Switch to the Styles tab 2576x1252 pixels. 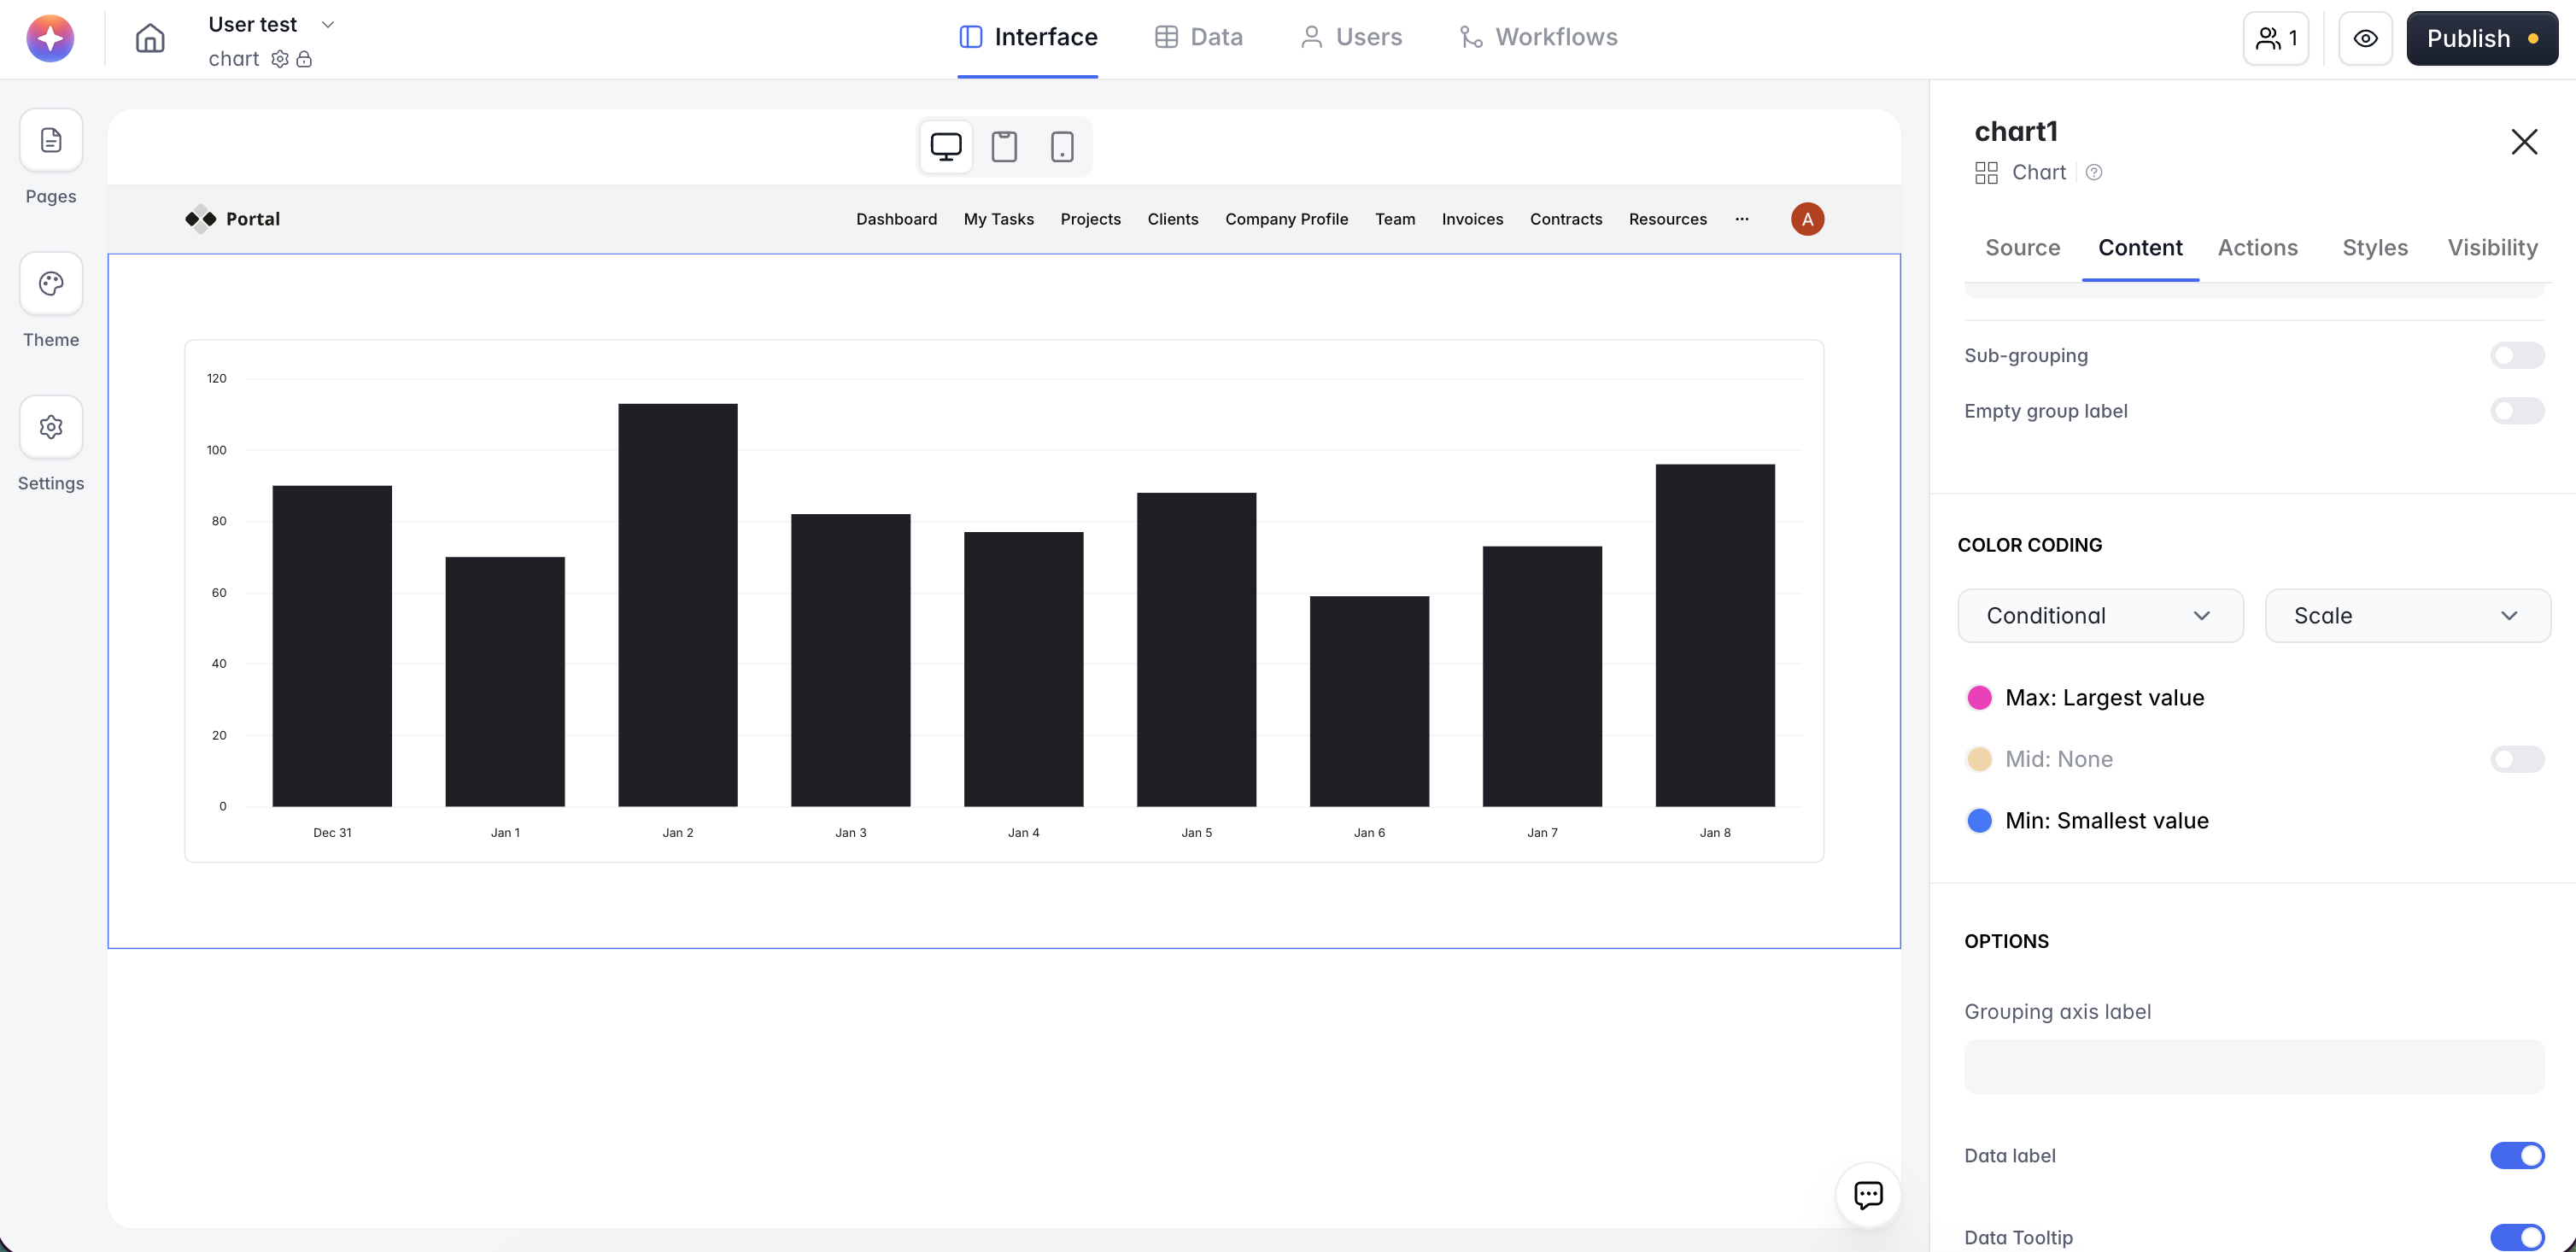(2374, 248)
